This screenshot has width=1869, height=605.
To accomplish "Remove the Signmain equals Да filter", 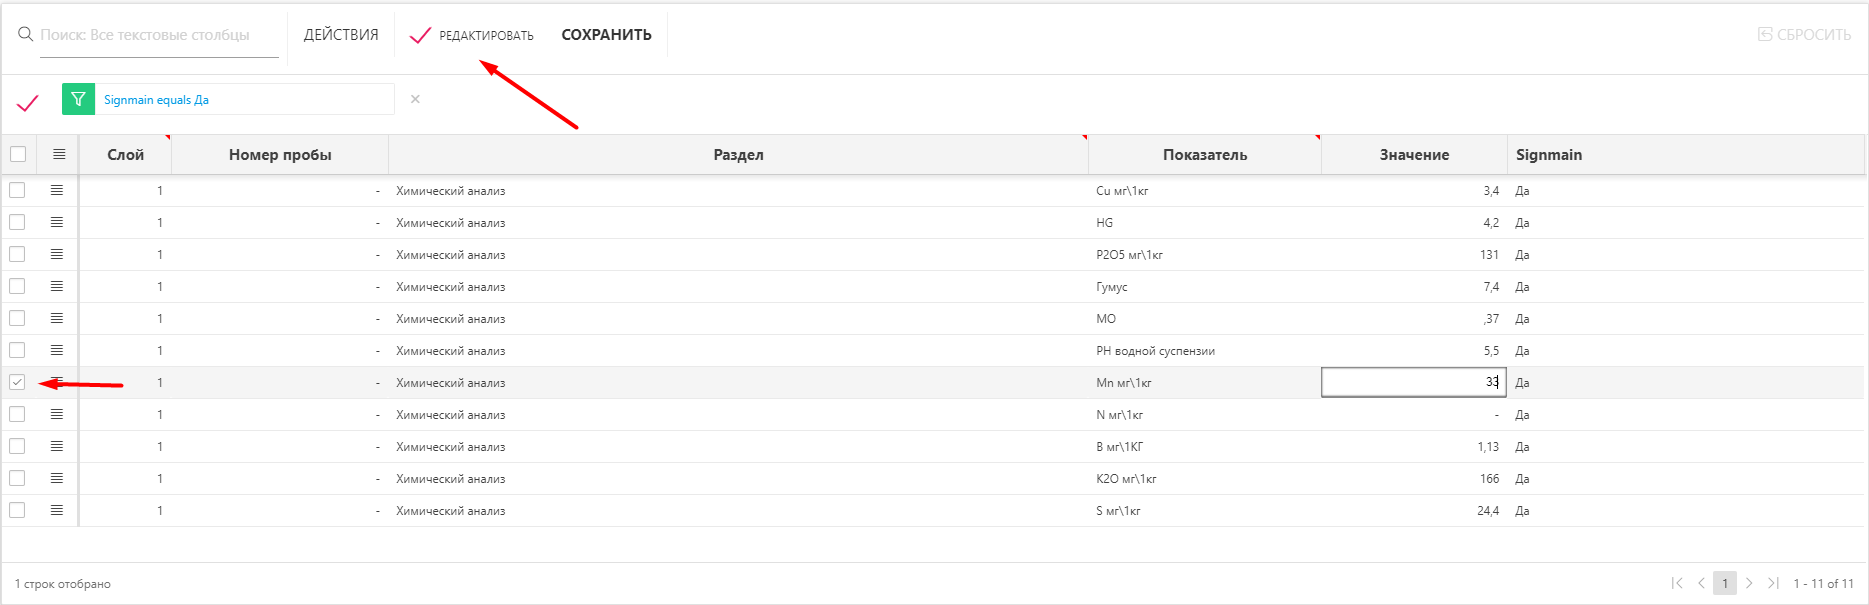I will pyautogui.click(x=415, y=99).
